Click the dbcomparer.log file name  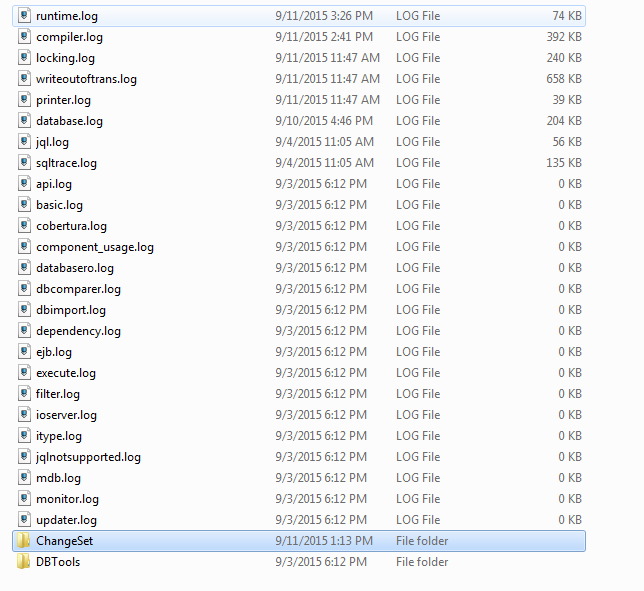pyautogui.click(x=78, y=289)
